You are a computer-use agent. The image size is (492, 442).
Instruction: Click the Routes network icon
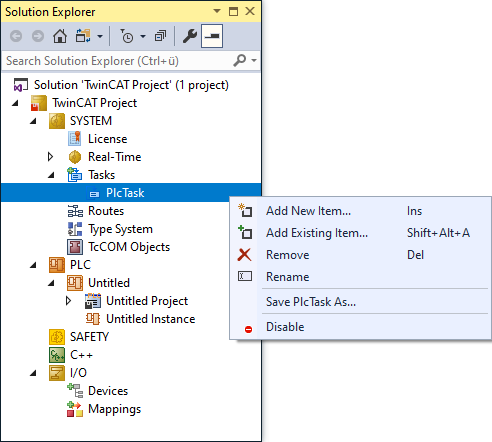click(75, 211)
